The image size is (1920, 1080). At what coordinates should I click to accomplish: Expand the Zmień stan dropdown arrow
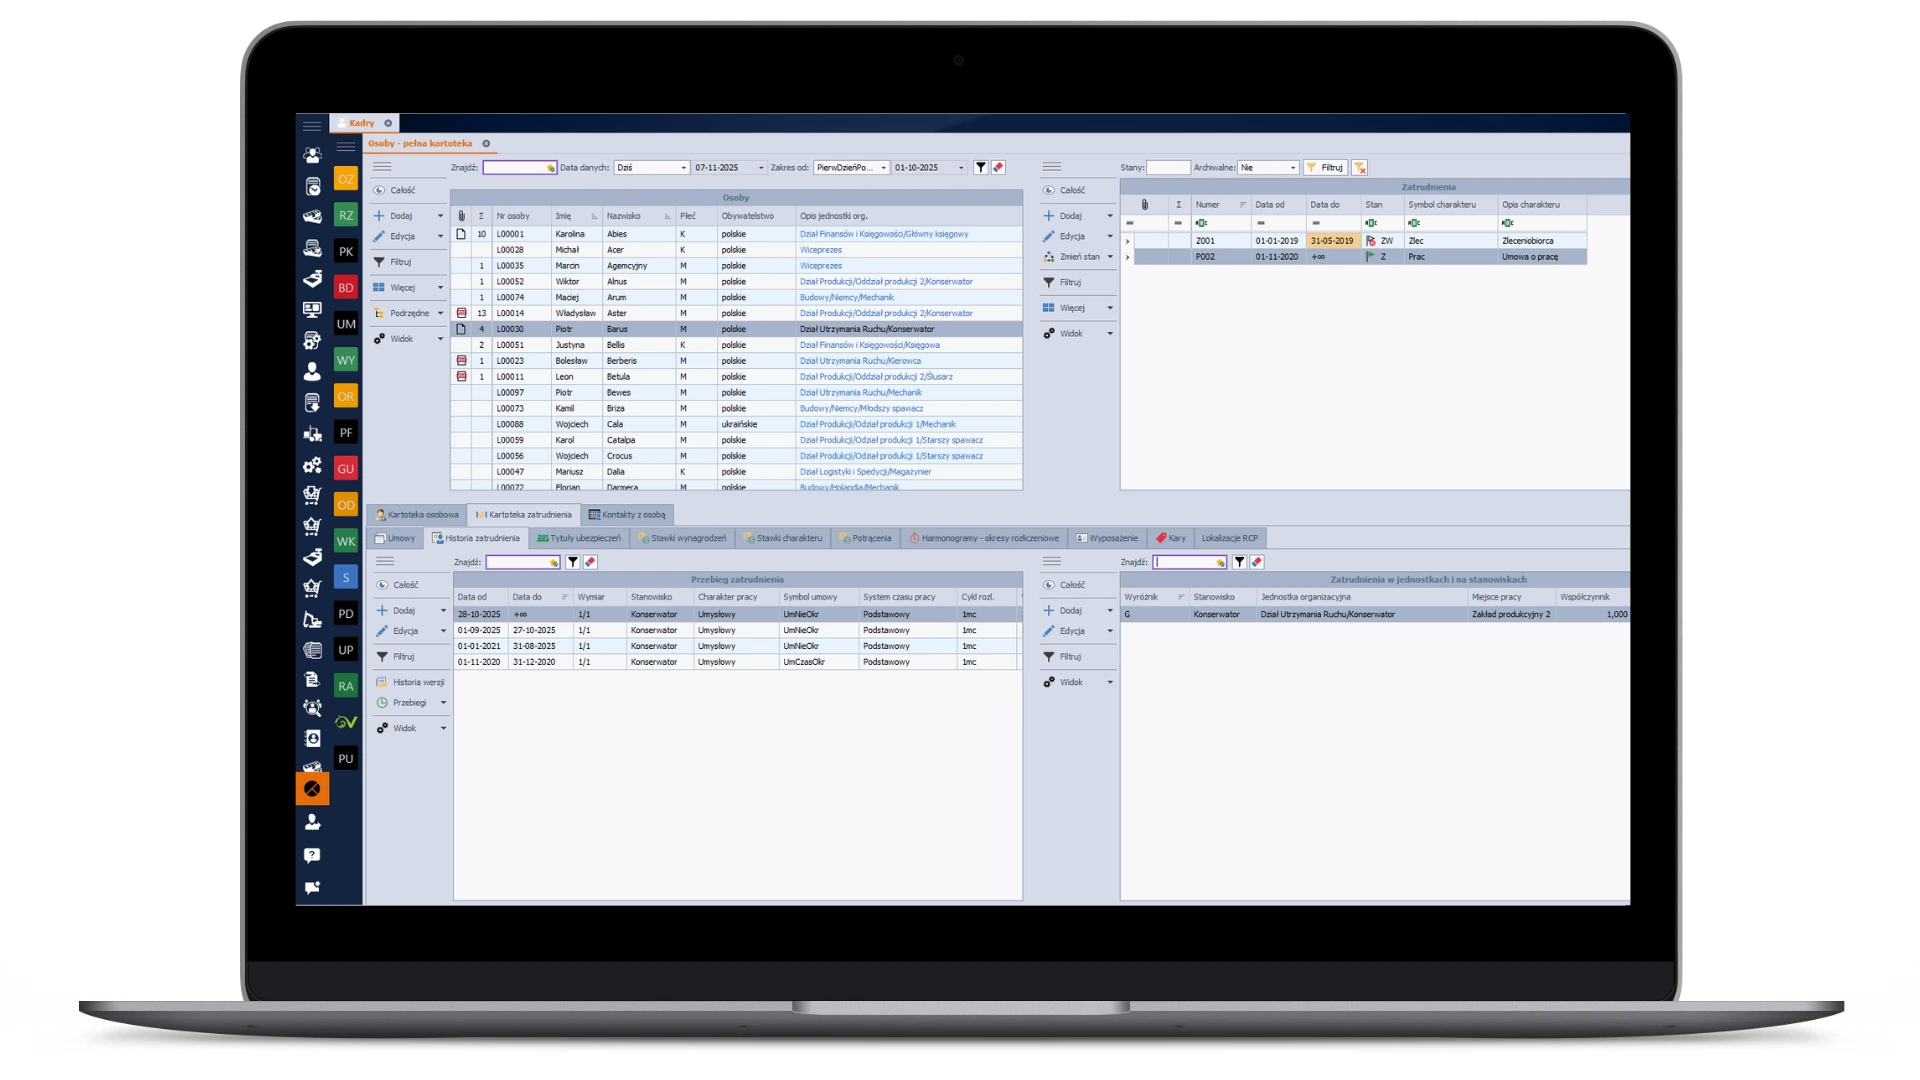point(1110,257)
